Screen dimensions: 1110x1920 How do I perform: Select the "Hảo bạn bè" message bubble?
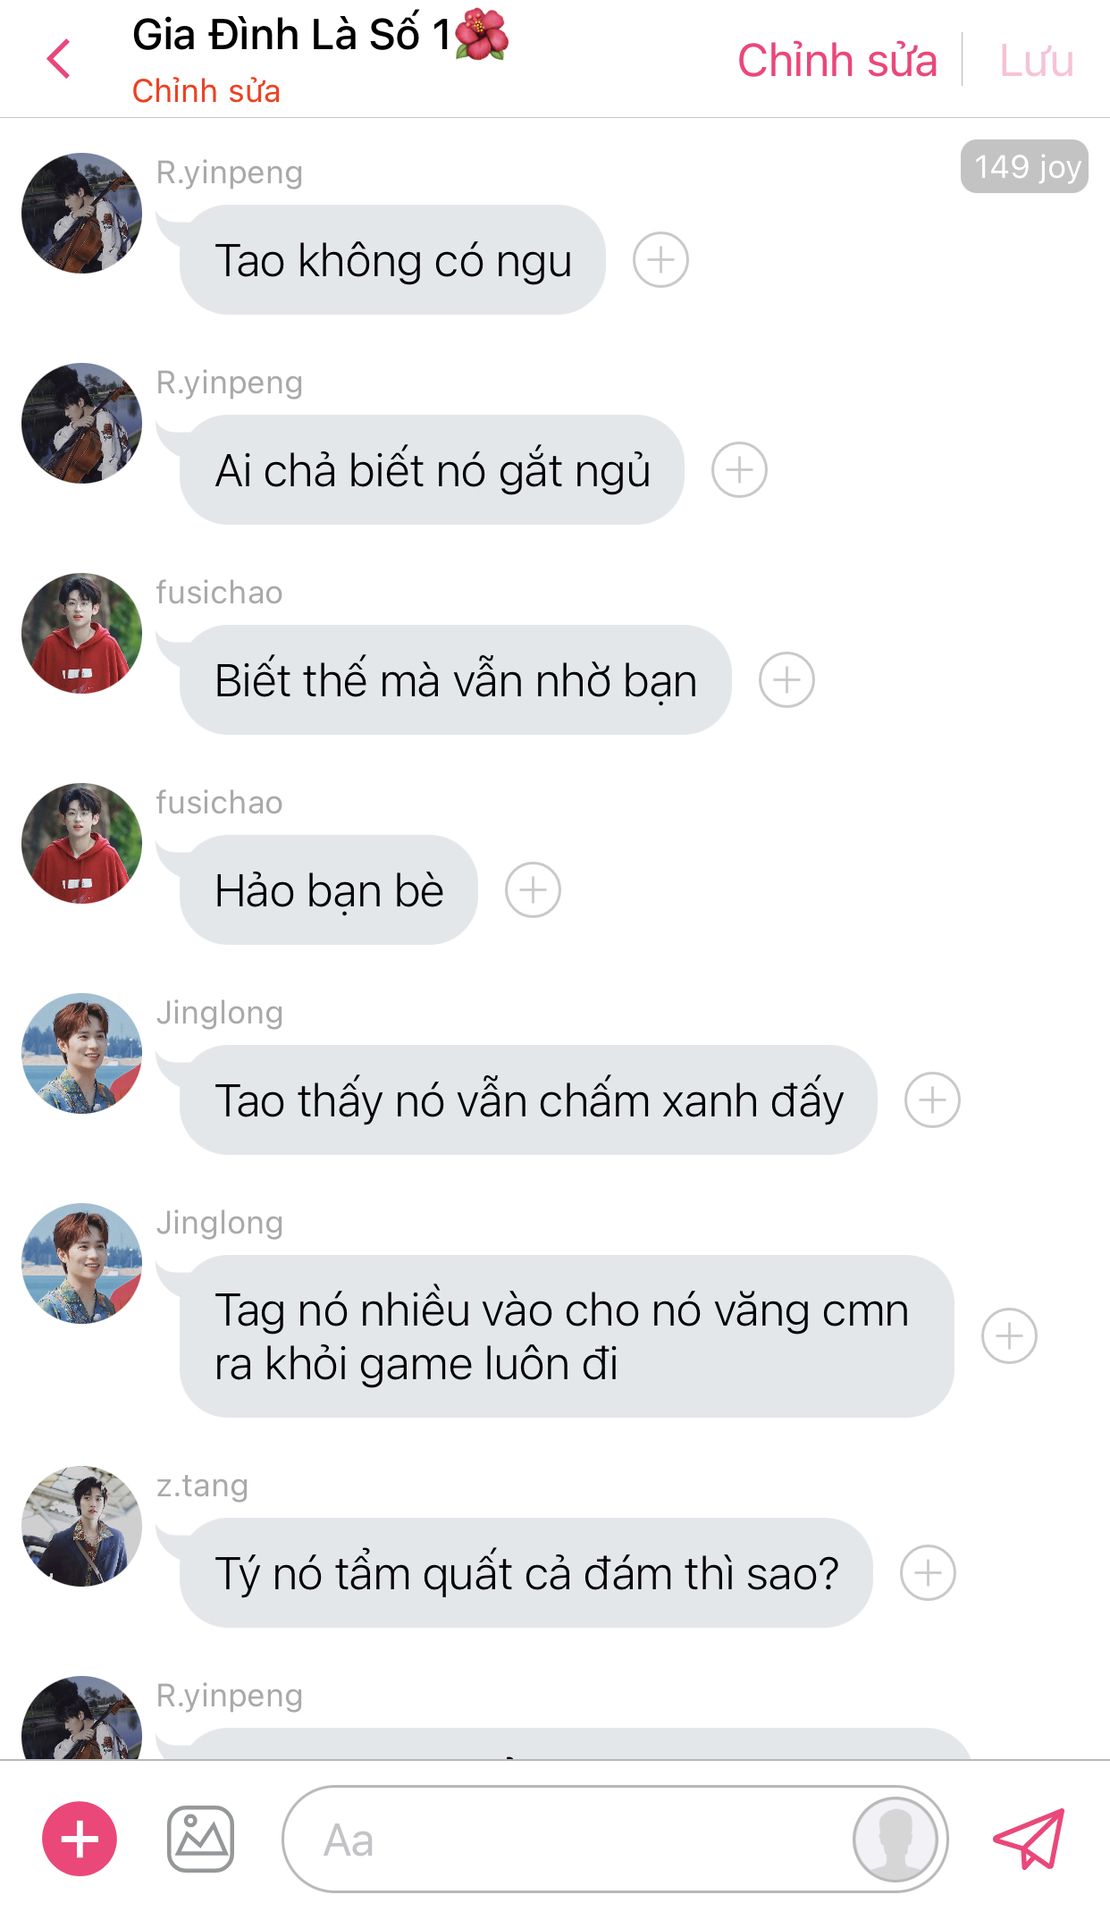pyautogui.click(x=329, y=890)
